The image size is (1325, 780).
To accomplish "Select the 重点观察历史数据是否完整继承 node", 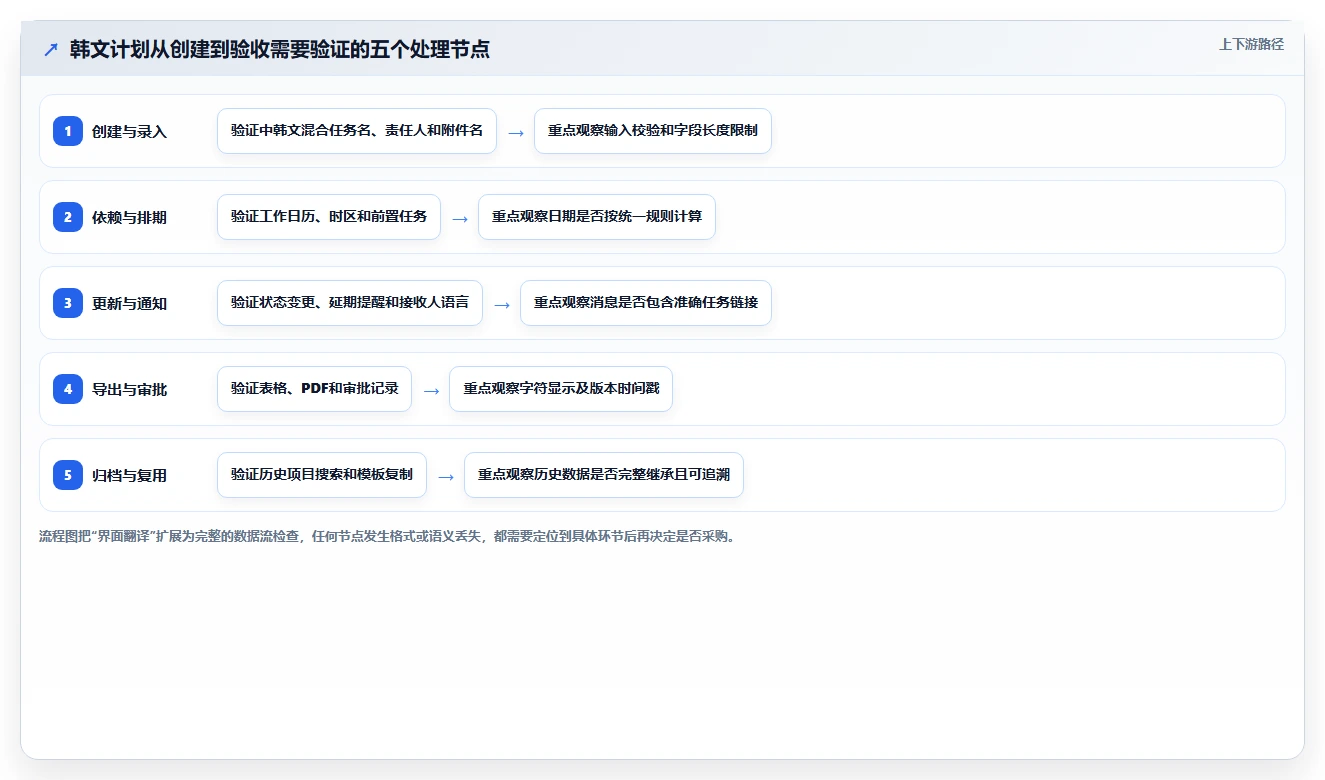I will point(604,475).
